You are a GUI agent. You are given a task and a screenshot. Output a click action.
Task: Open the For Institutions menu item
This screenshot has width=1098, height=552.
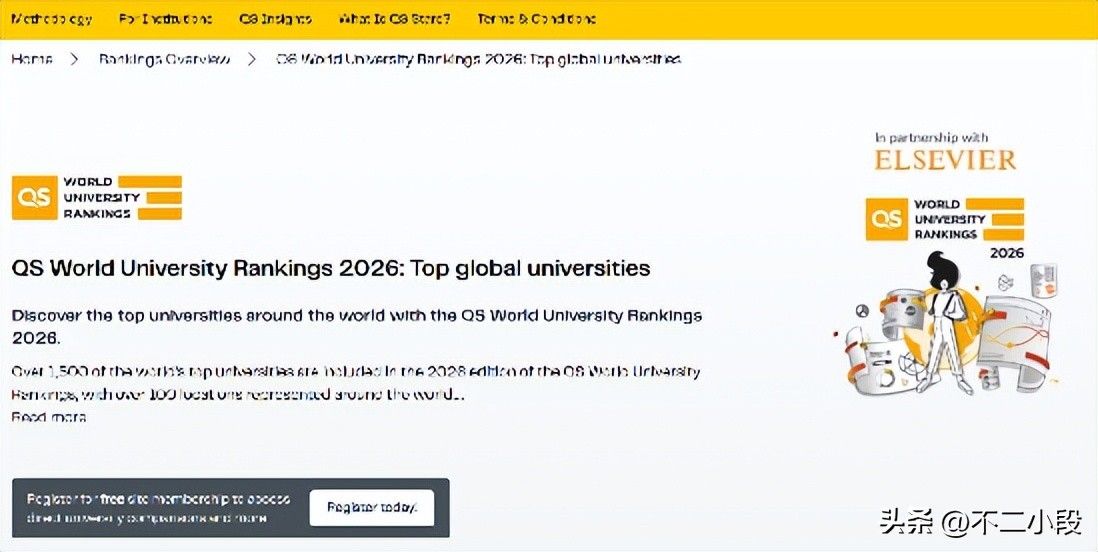point(165,19)
